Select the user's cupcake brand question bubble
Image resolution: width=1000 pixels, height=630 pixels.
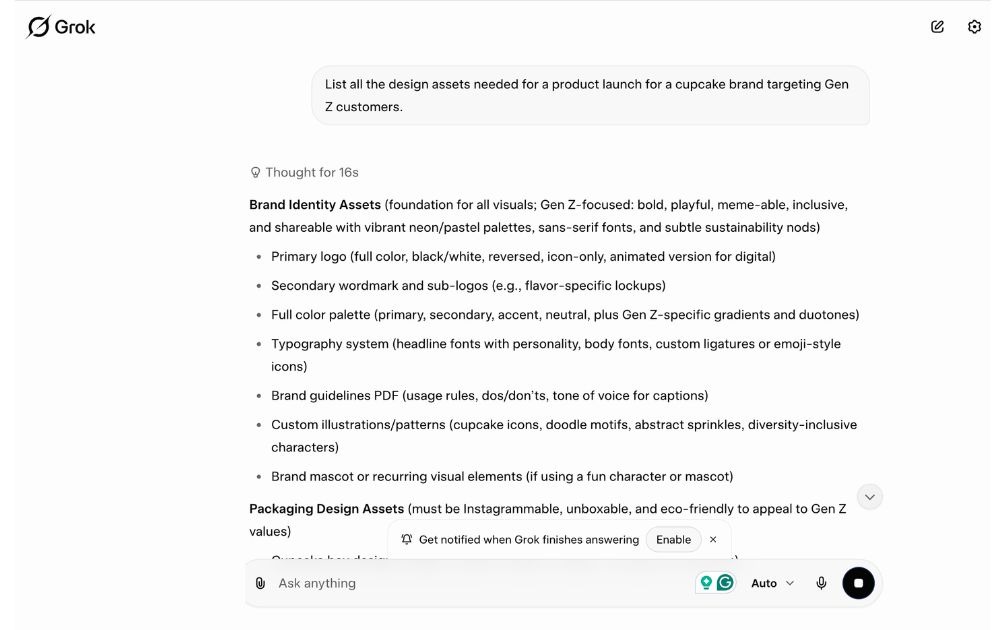point(589,94)
